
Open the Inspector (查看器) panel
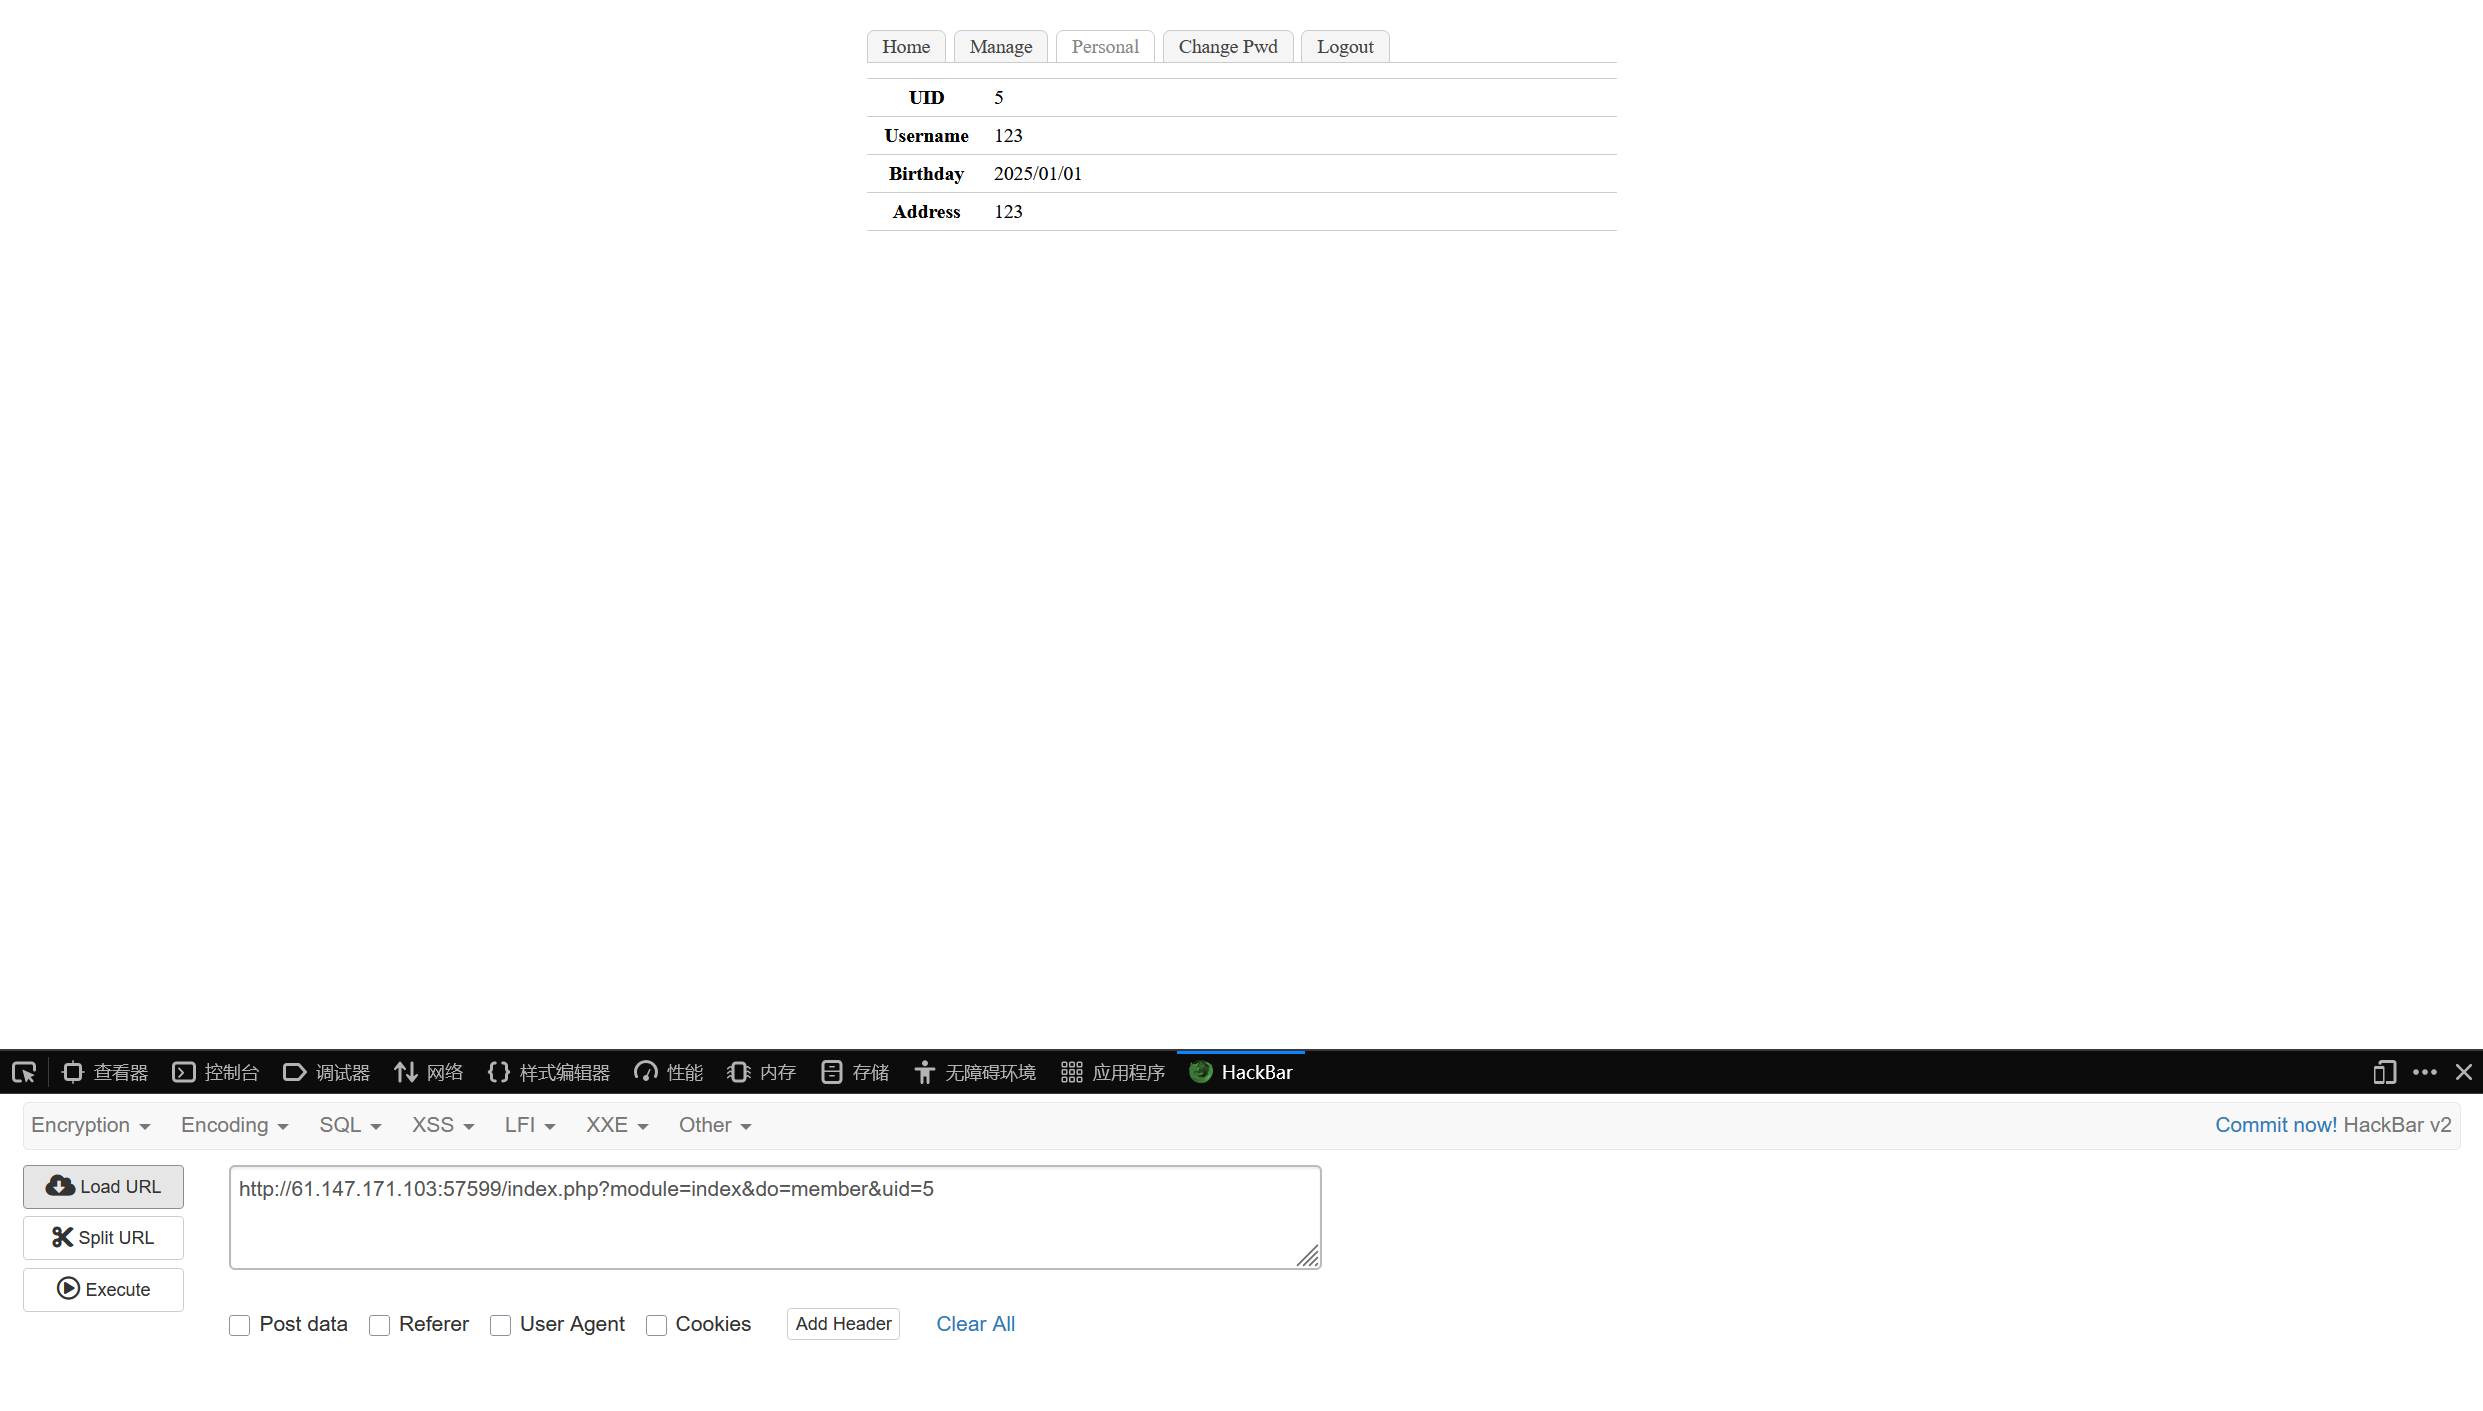[x=105, y=1072]
